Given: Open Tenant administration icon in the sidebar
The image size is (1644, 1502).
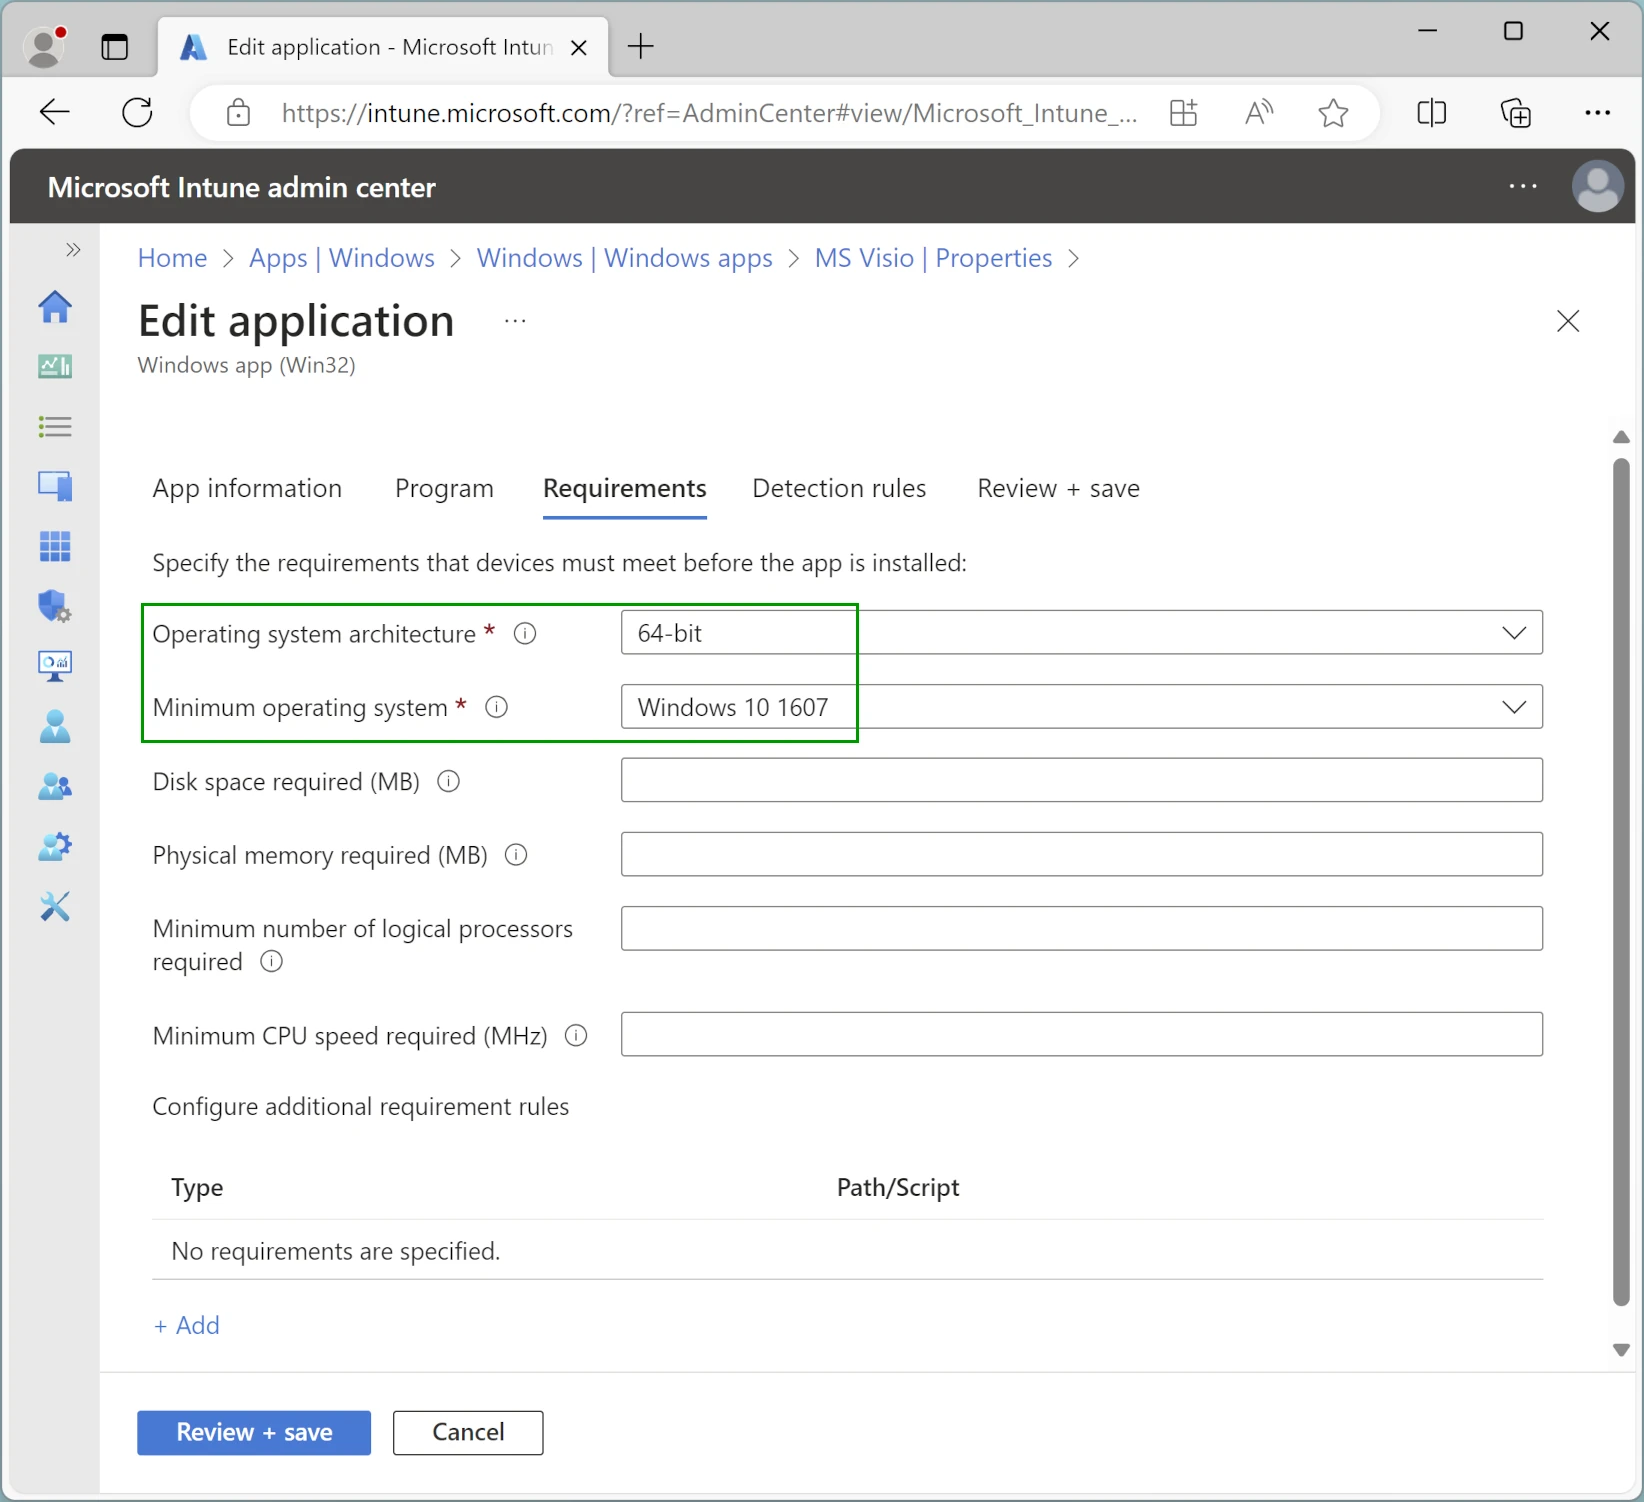Looking at the screenshot, I should 55,847.
